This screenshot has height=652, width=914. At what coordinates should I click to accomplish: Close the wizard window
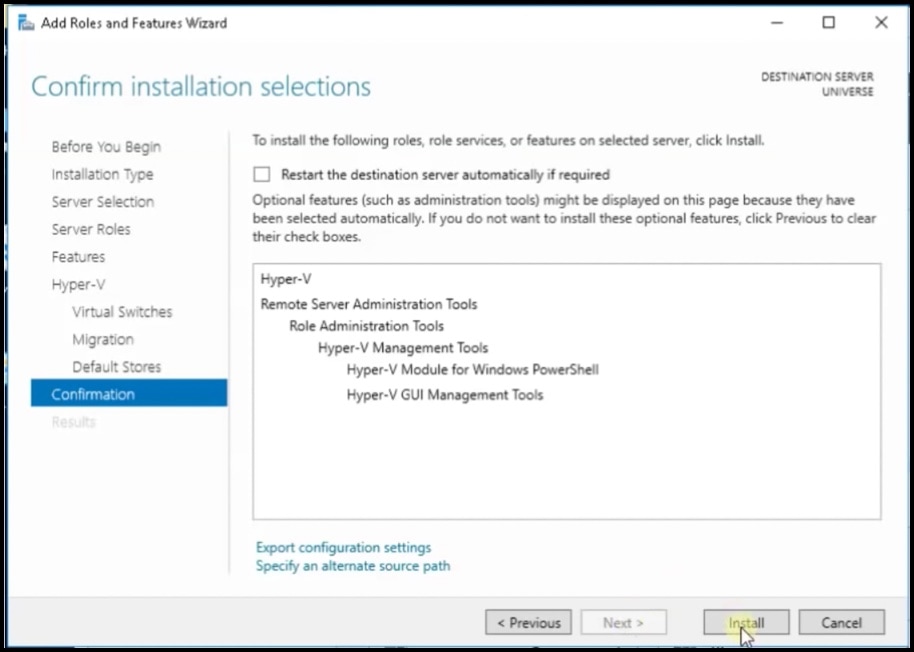click(x=881, y=23)
